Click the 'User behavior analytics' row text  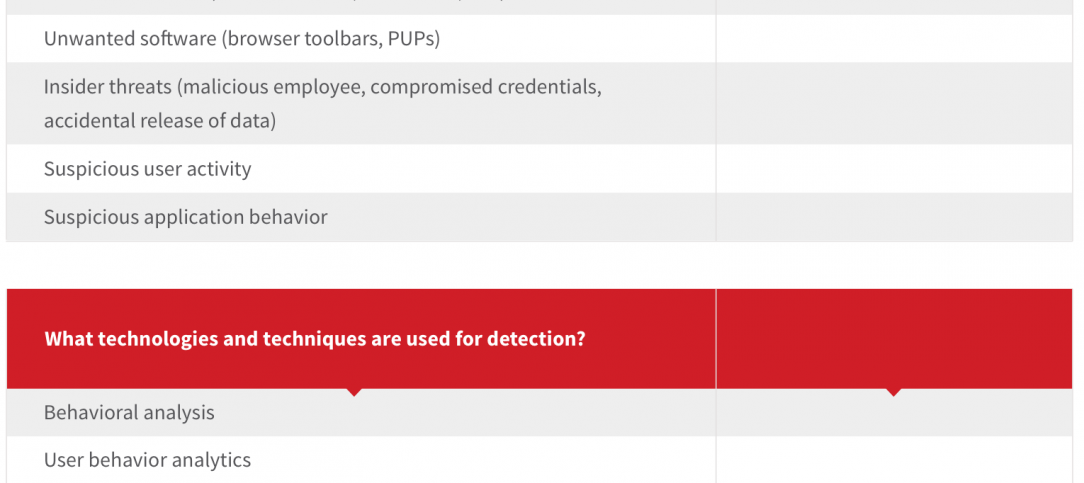pyautogui.click(x=147, y=460)
